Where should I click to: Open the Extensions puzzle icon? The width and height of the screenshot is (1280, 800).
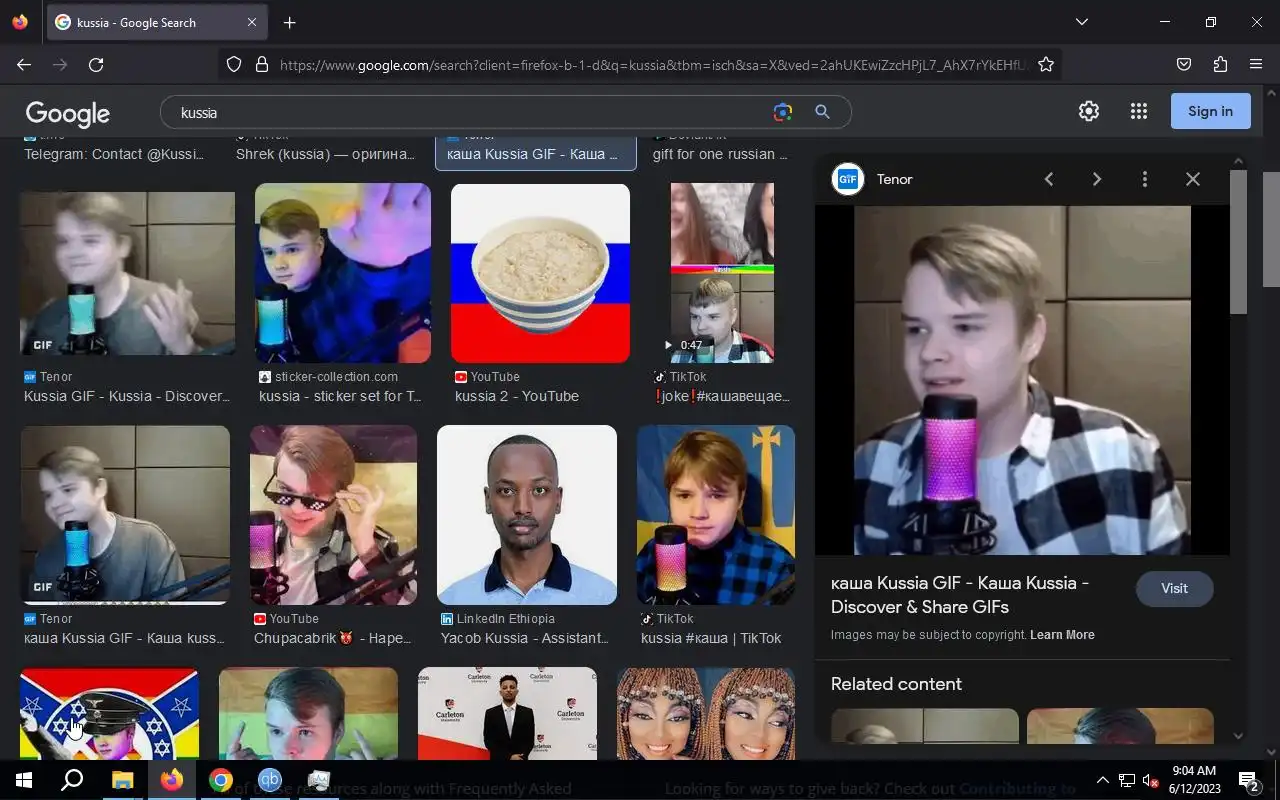pos(1220,64)
